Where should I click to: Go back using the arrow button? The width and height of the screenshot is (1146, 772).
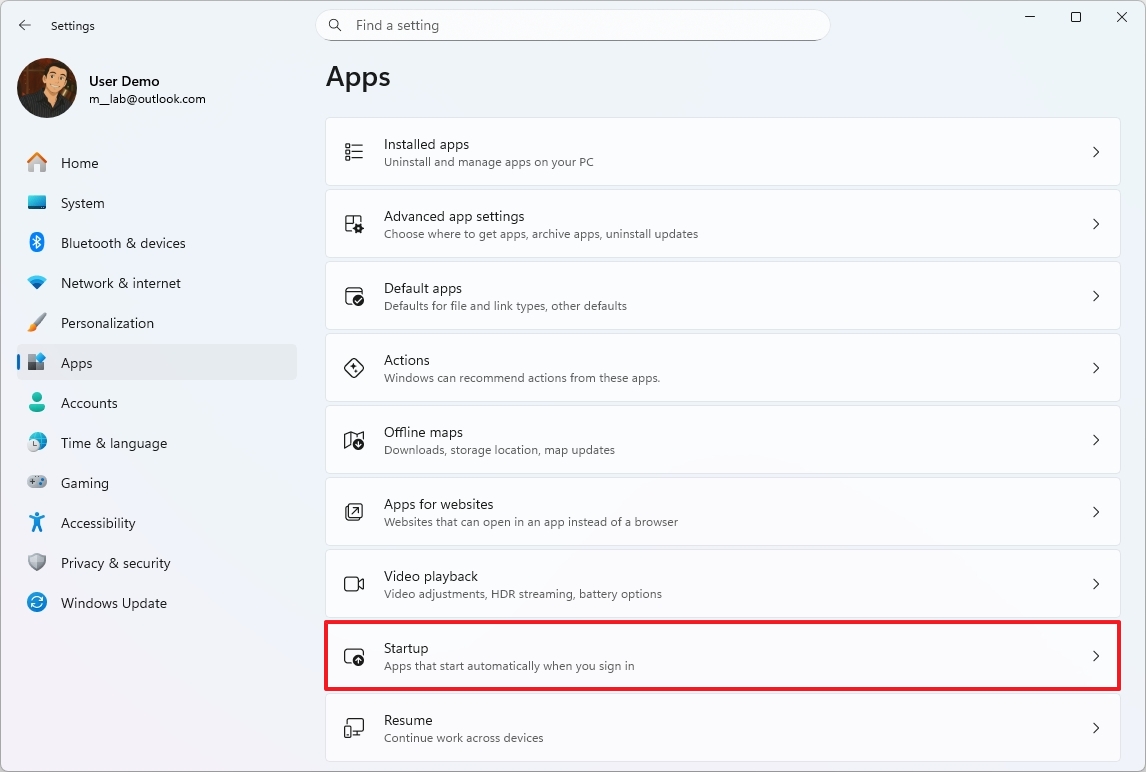pos(24,25)
